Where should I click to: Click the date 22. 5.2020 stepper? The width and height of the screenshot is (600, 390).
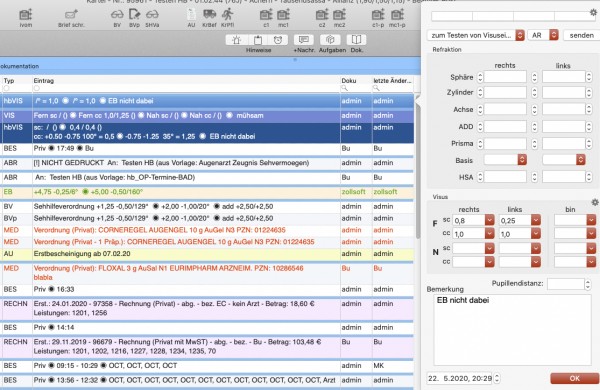[497, 379]
